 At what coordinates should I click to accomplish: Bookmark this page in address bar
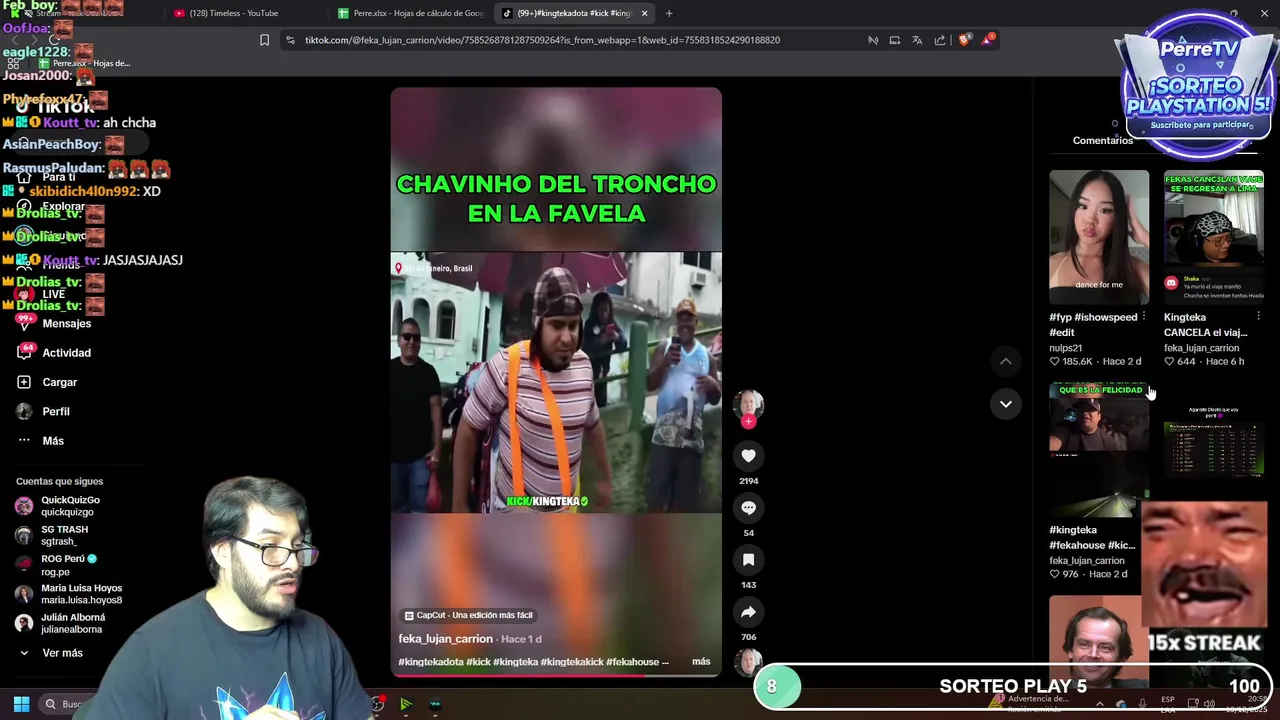[264, 40]
